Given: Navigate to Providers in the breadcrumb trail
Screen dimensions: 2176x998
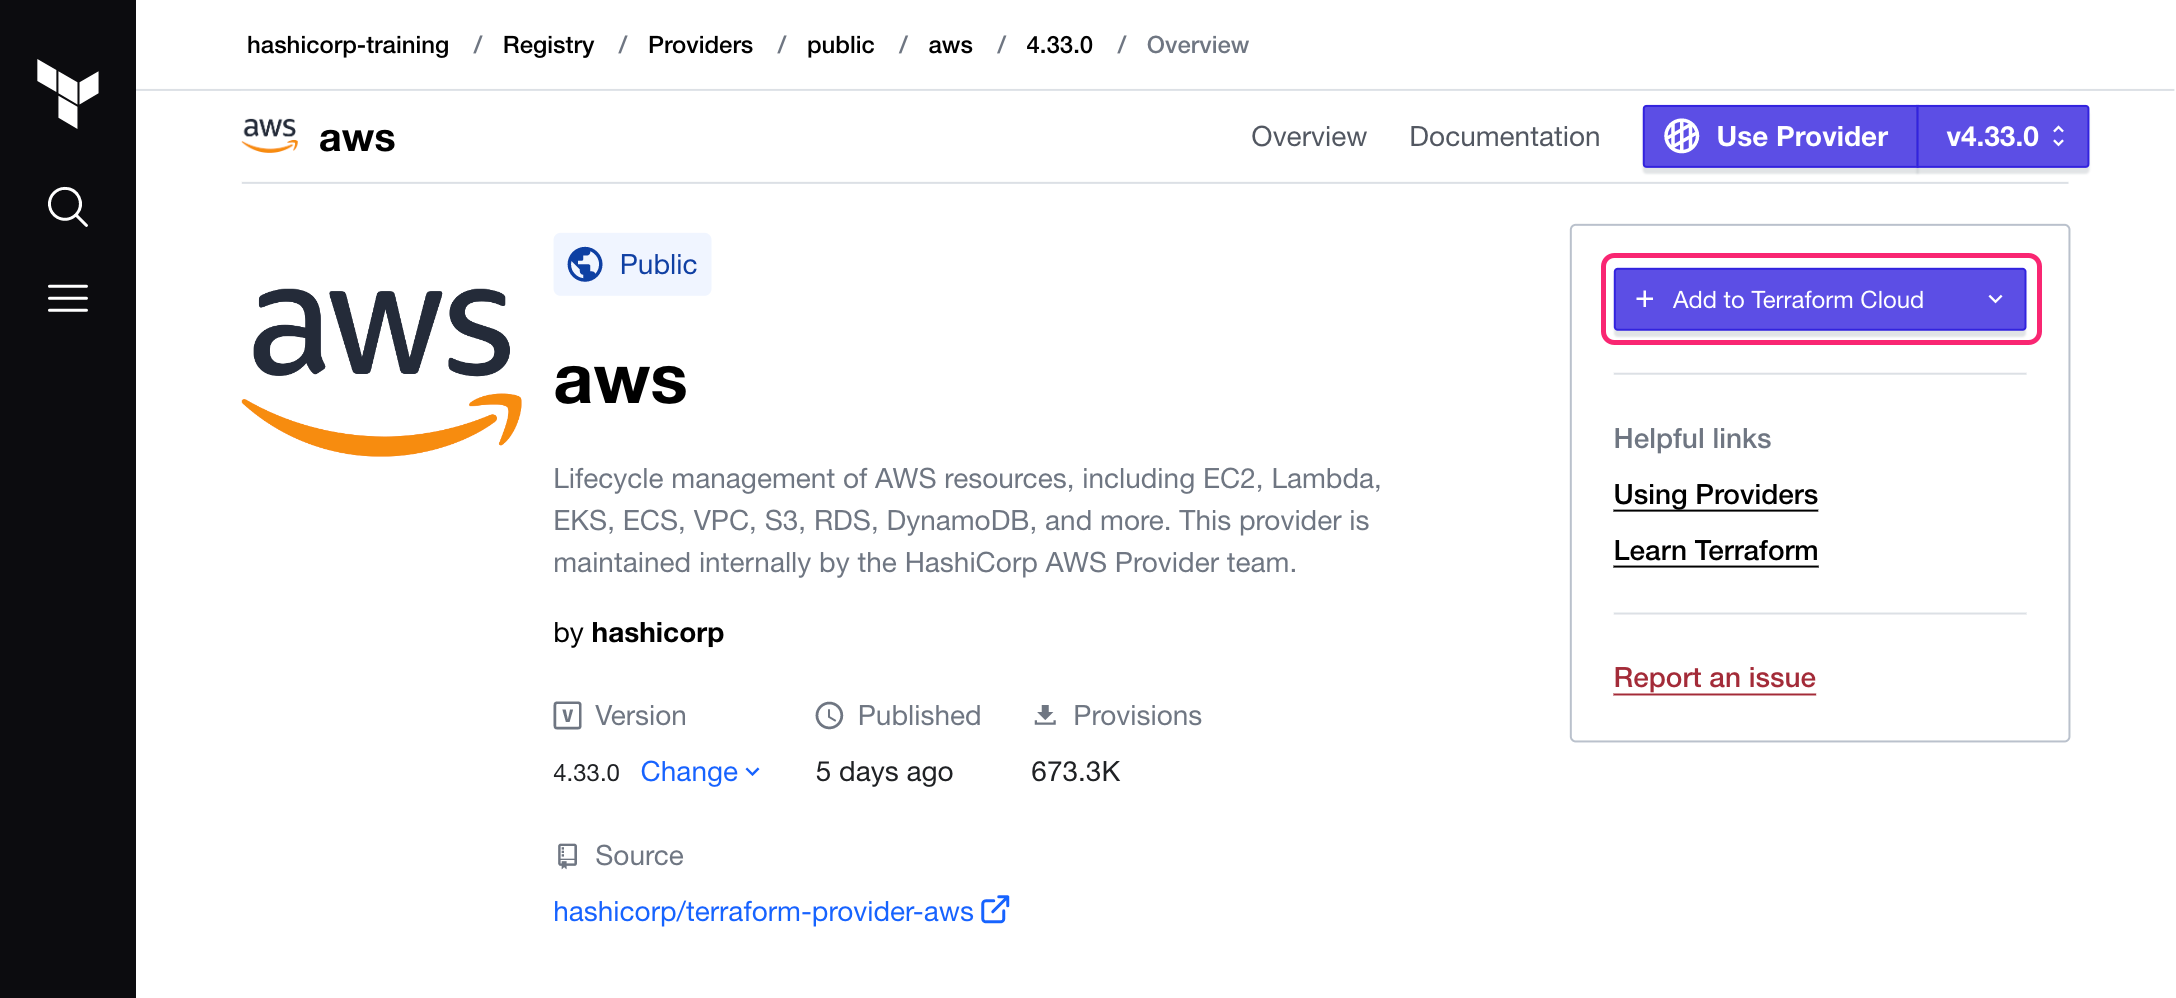Looking at the screenshot, I should (700, 44).
